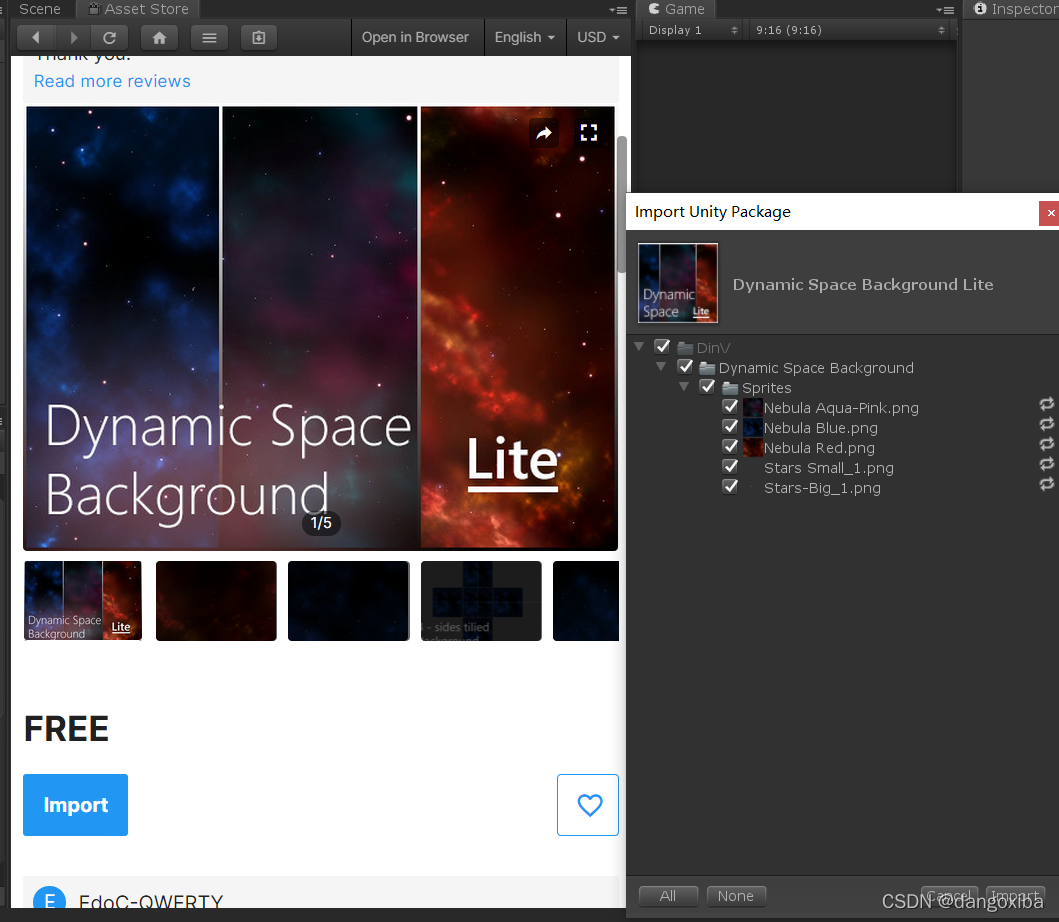
Task: Go forward in Asset Store navigation
Action: [74, 38]
